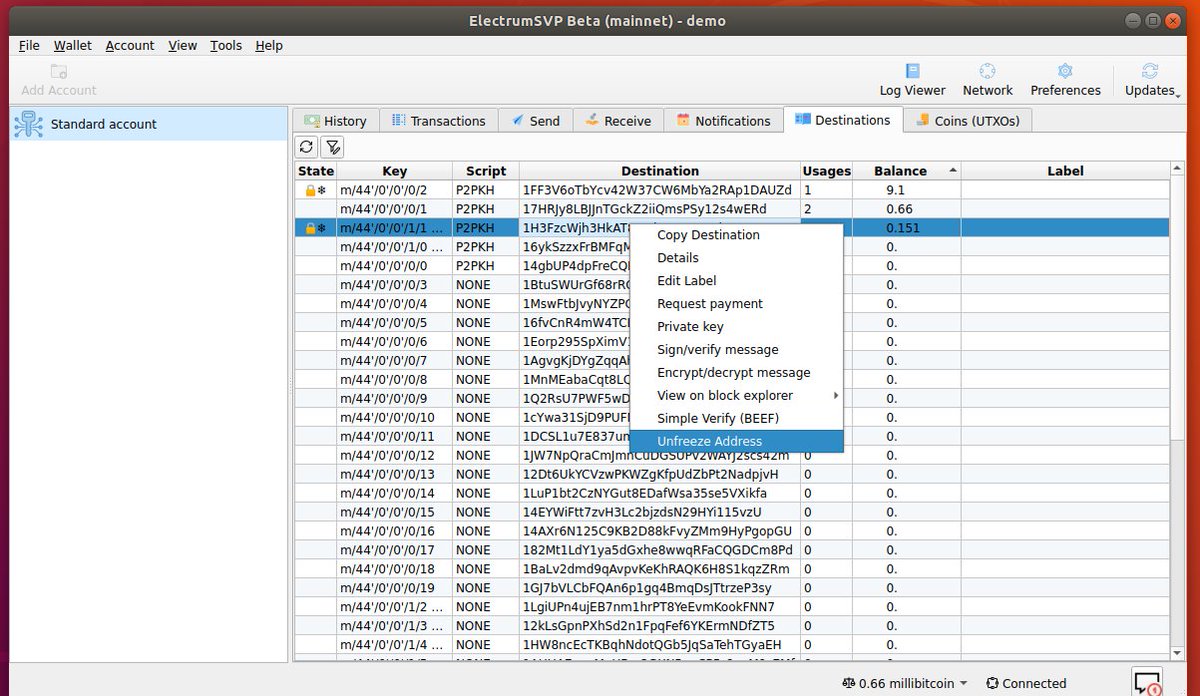Switch to the History tab
This screenshot has height=696, width=1200.
click(335, 121)
